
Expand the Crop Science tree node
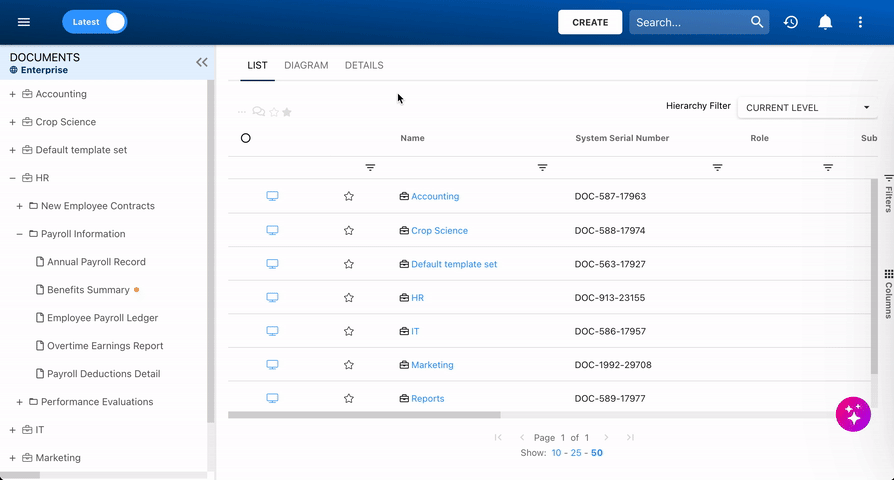click(x=12, y=122)
